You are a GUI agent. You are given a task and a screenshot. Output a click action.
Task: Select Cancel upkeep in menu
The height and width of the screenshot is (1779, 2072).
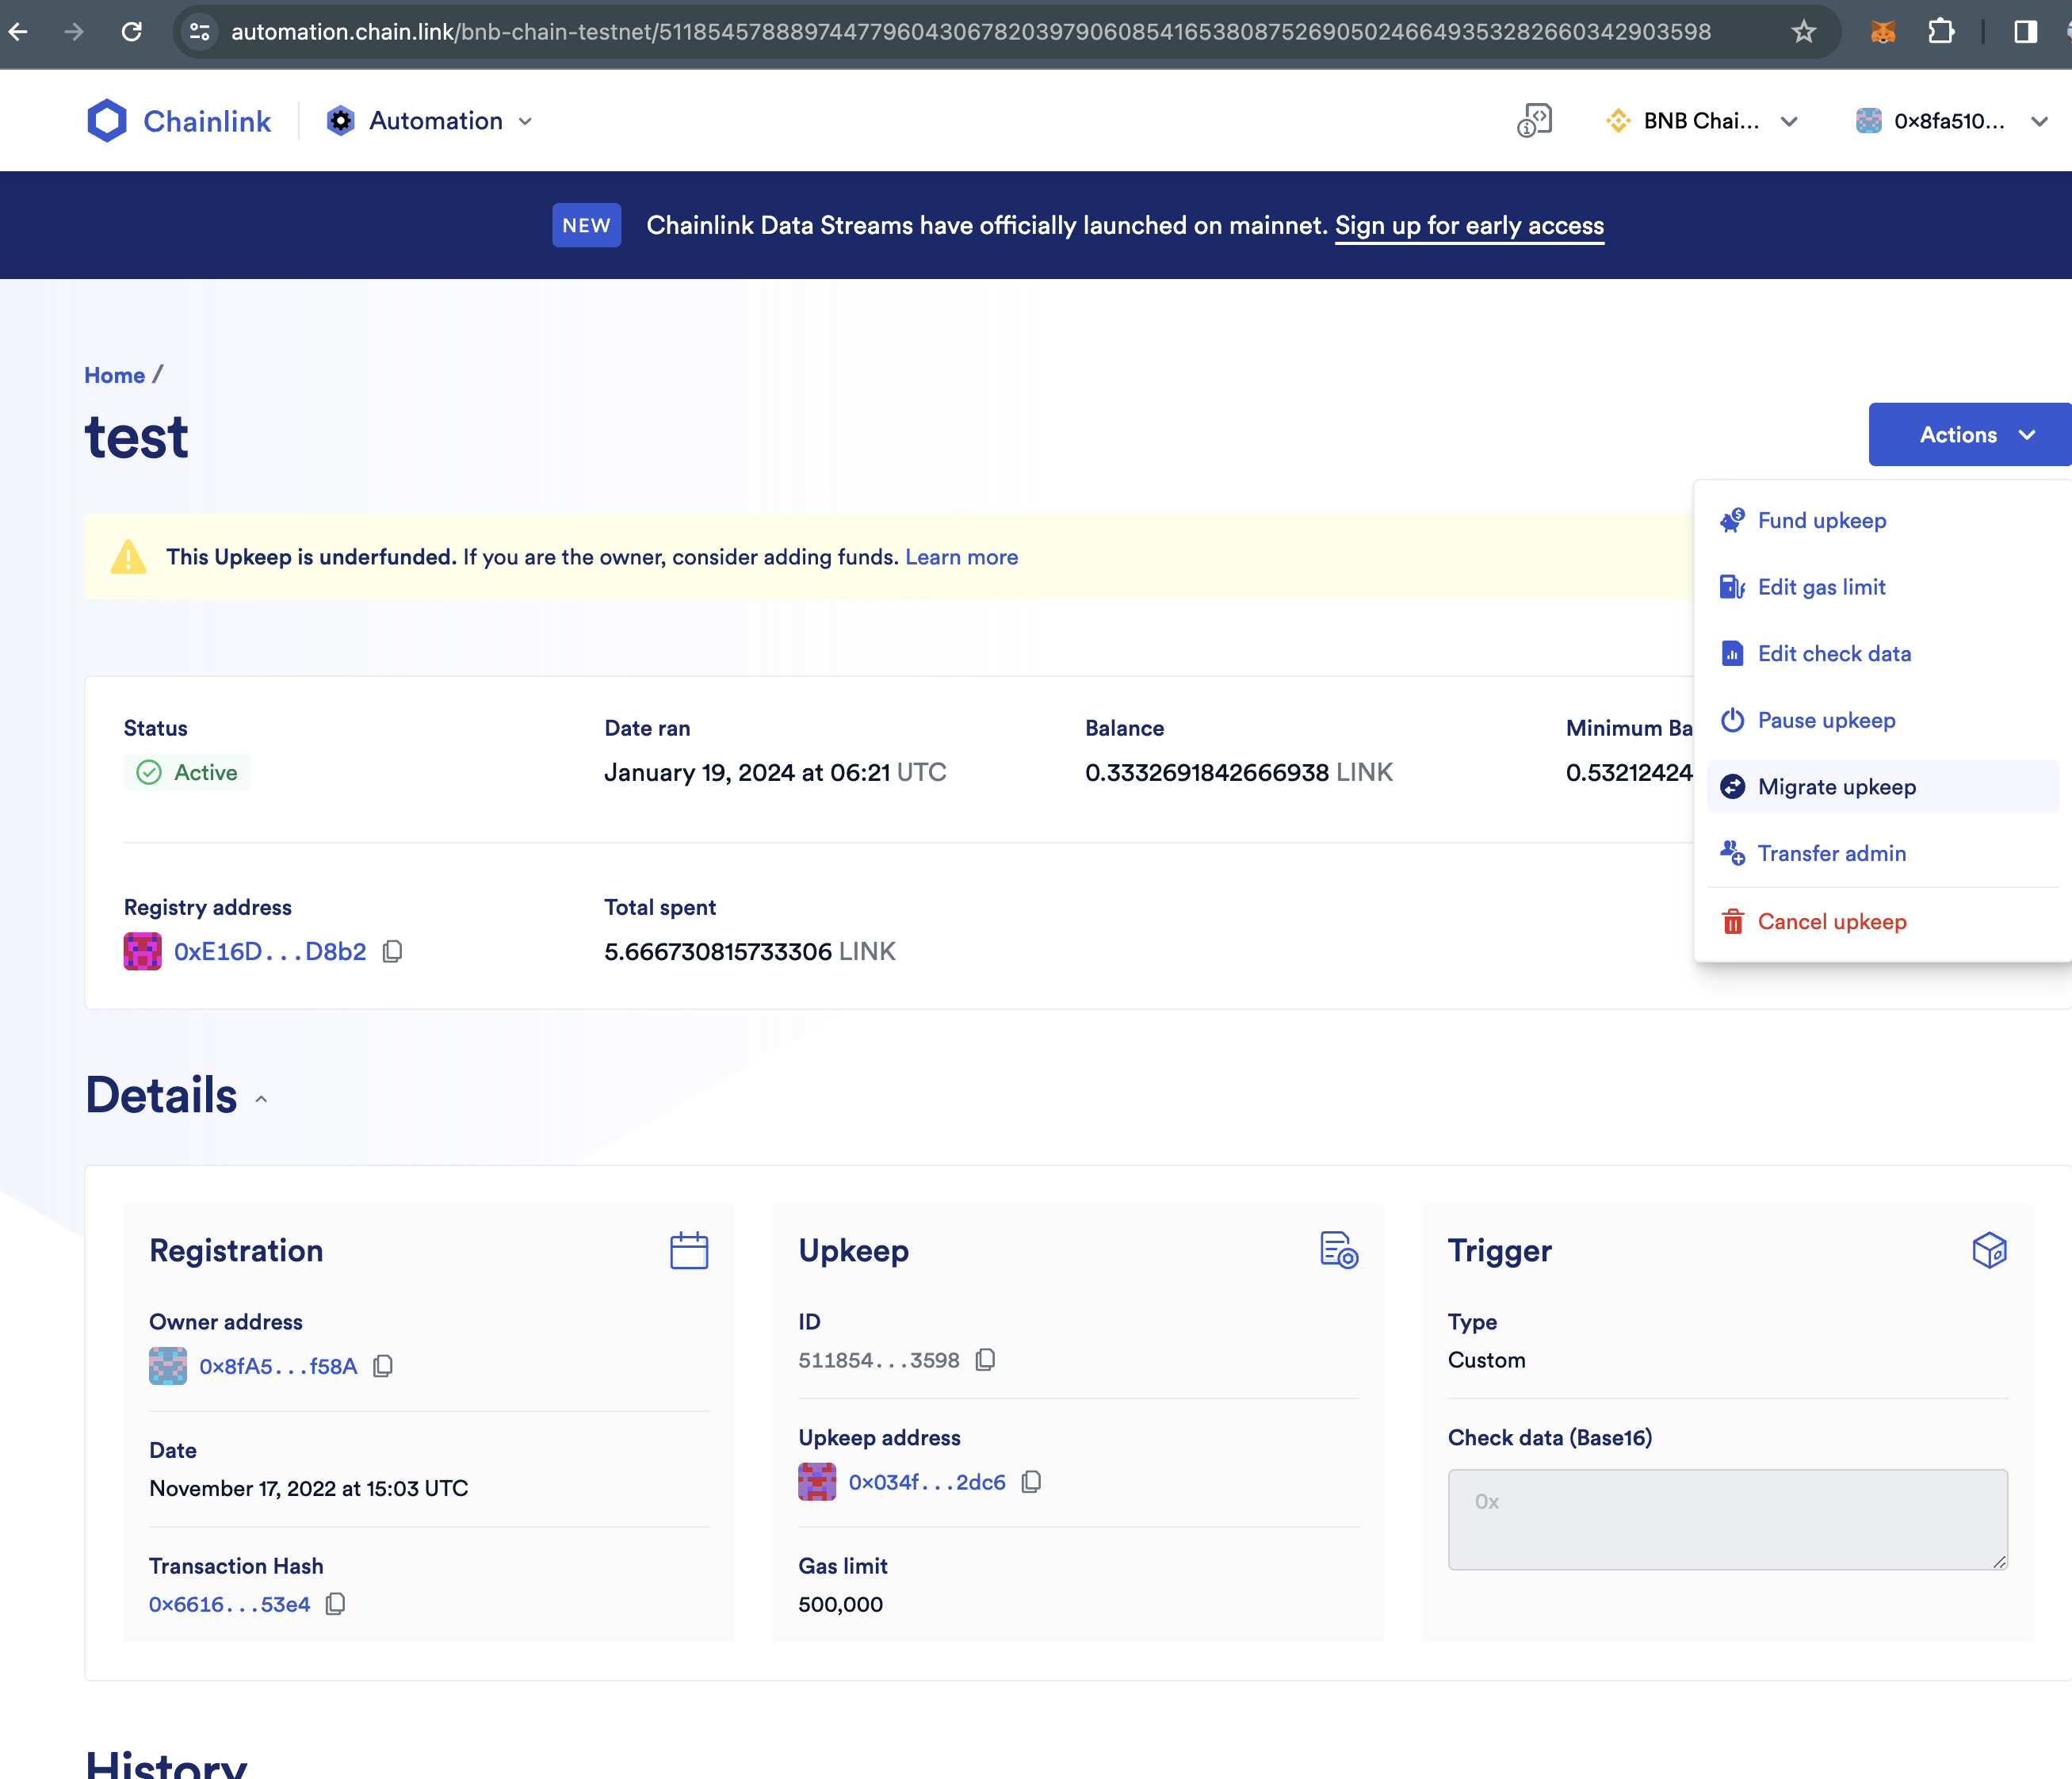[1831, 921]
